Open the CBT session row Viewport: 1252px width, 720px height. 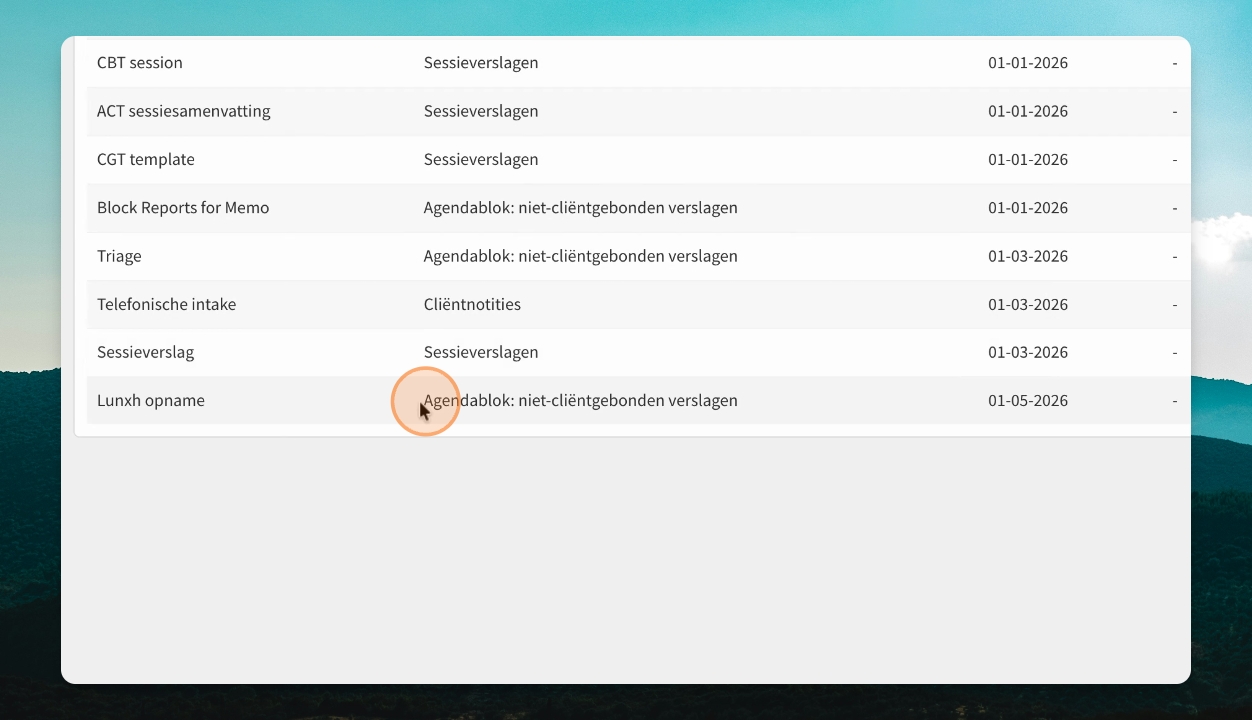click(638, 63)
